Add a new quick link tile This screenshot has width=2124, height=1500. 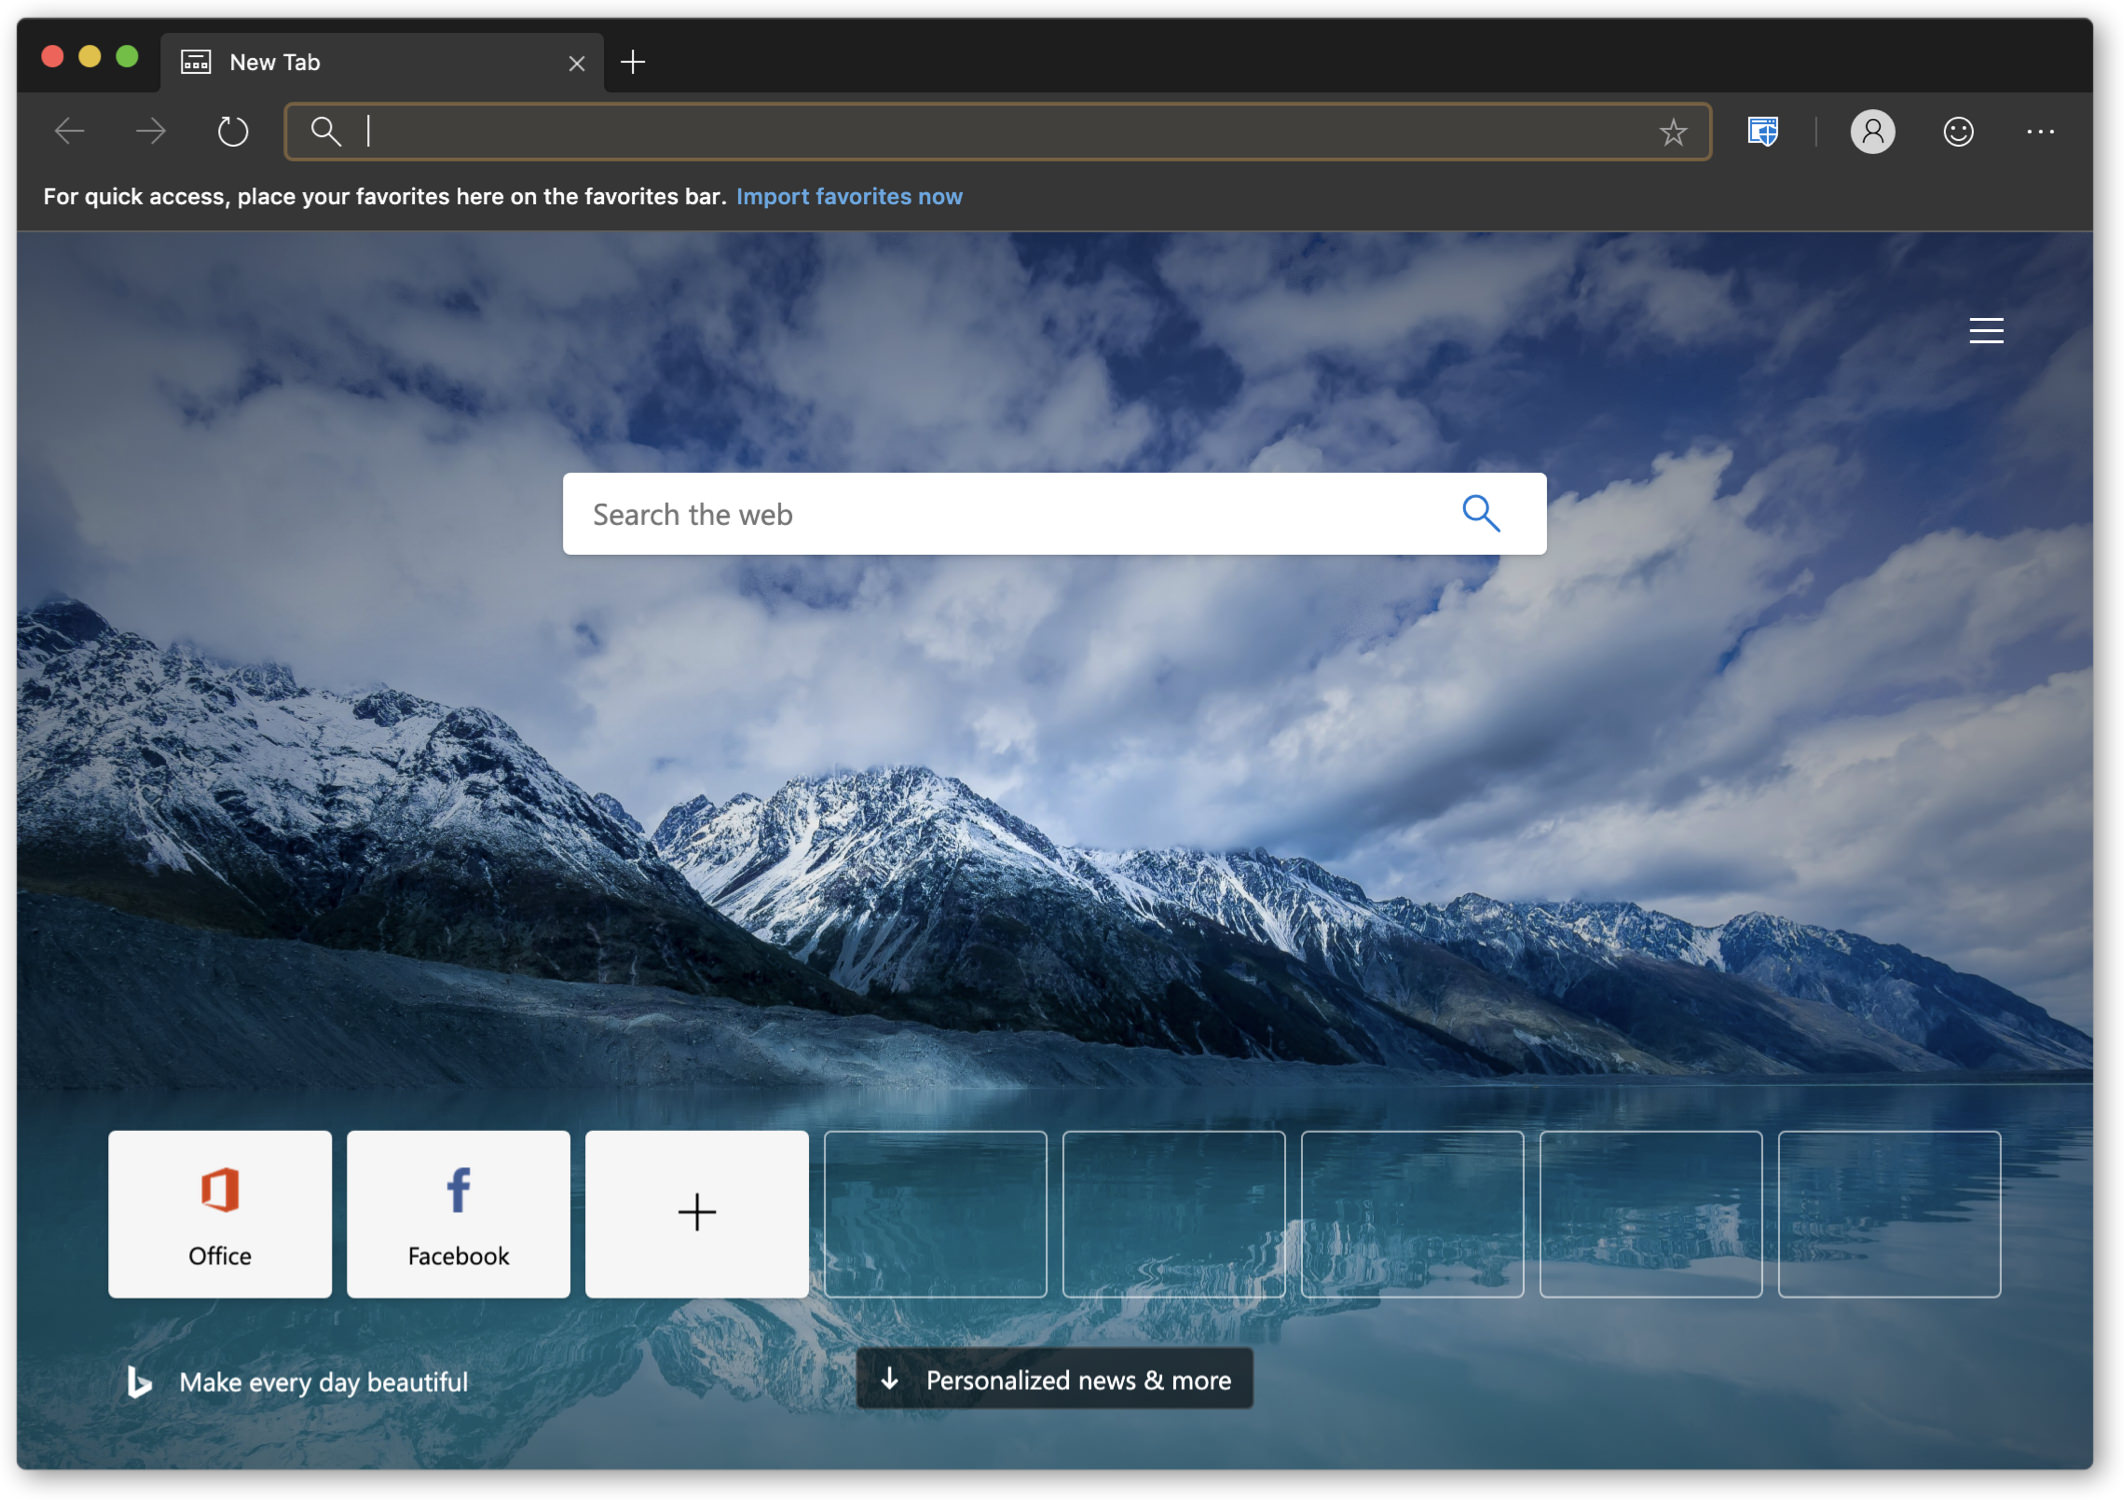697,1214
